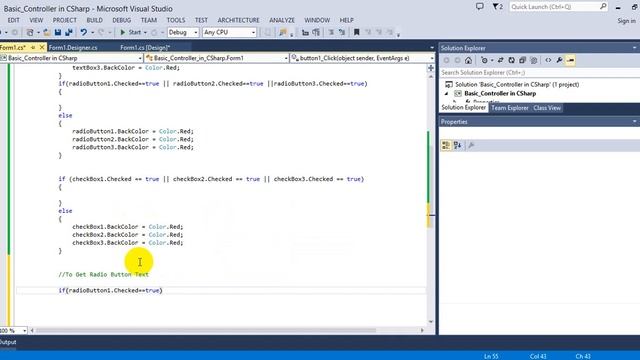Pin the Form1.cs* tab
Screen dimensions: 640x360
pyautogui.click(x=33, y=48)
